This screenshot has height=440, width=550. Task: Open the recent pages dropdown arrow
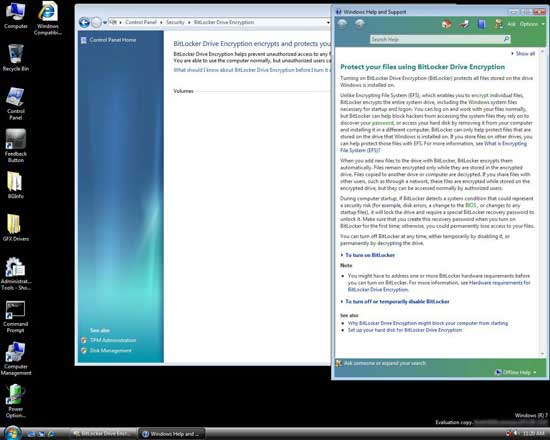pyautogui.click(x=105, y=23)
